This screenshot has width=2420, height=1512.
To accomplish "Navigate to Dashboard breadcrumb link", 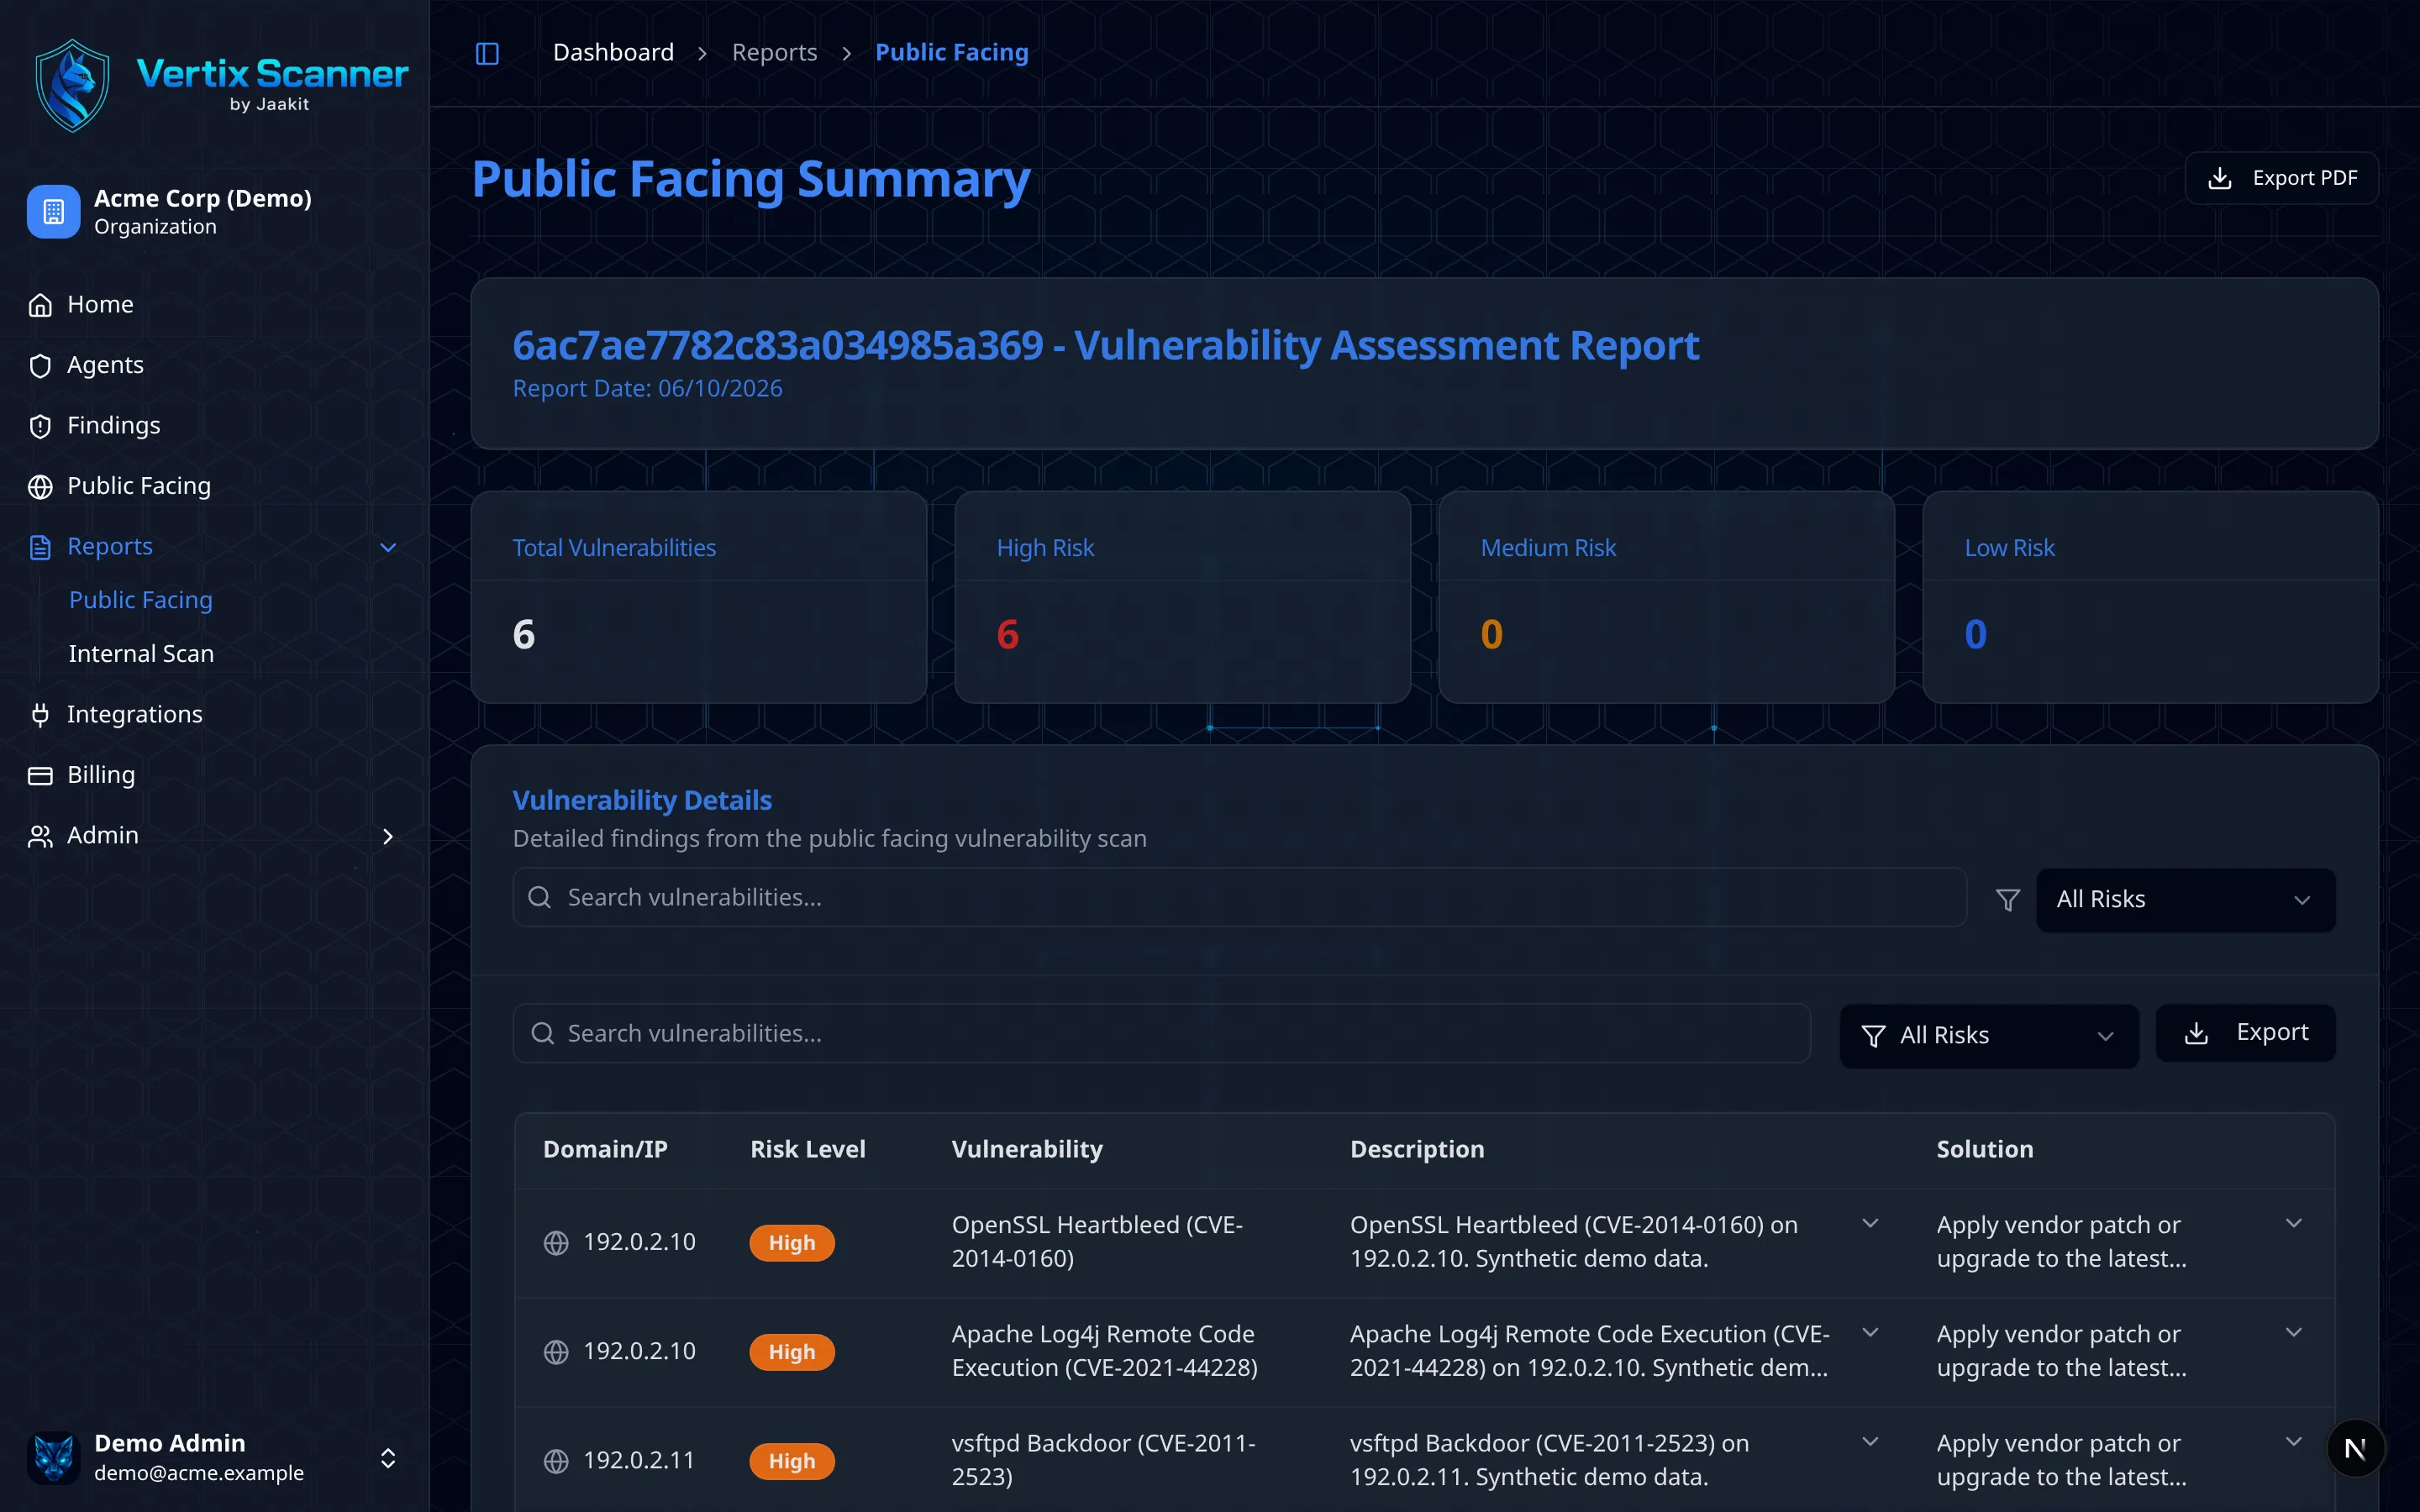I will 613,53.
